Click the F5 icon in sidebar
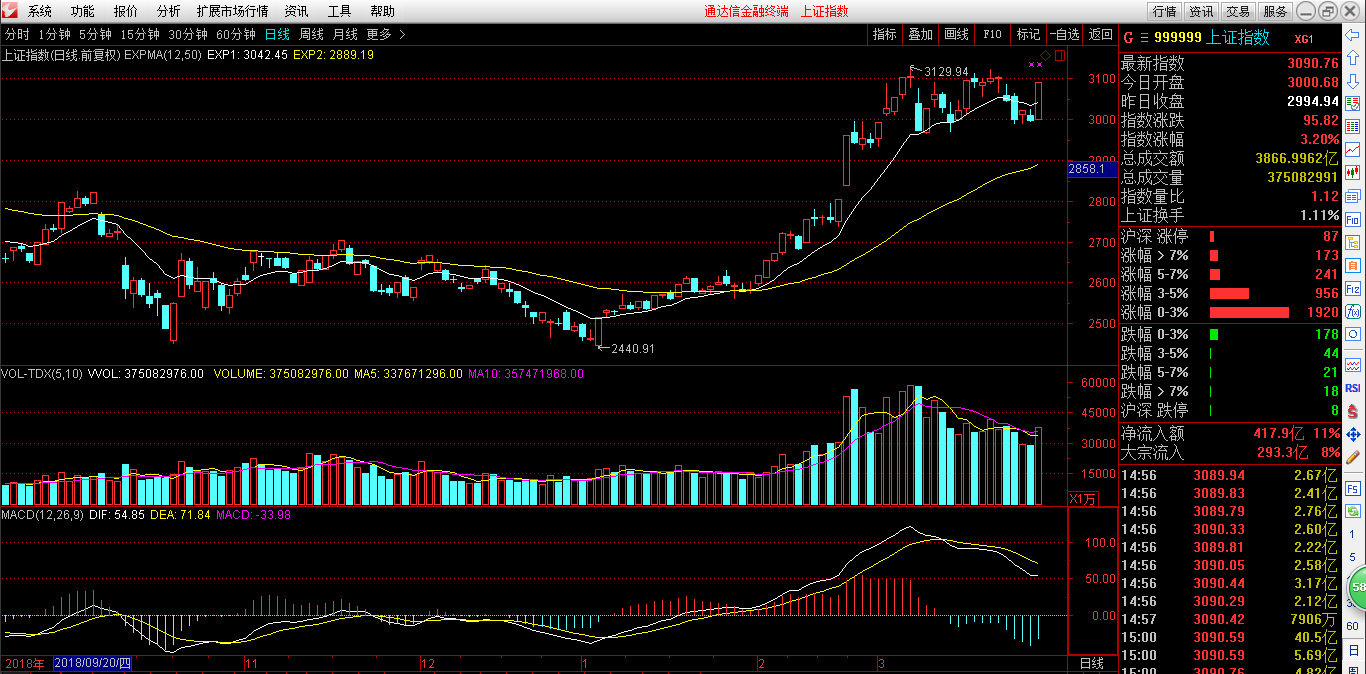 click(x=1353, y=489)
